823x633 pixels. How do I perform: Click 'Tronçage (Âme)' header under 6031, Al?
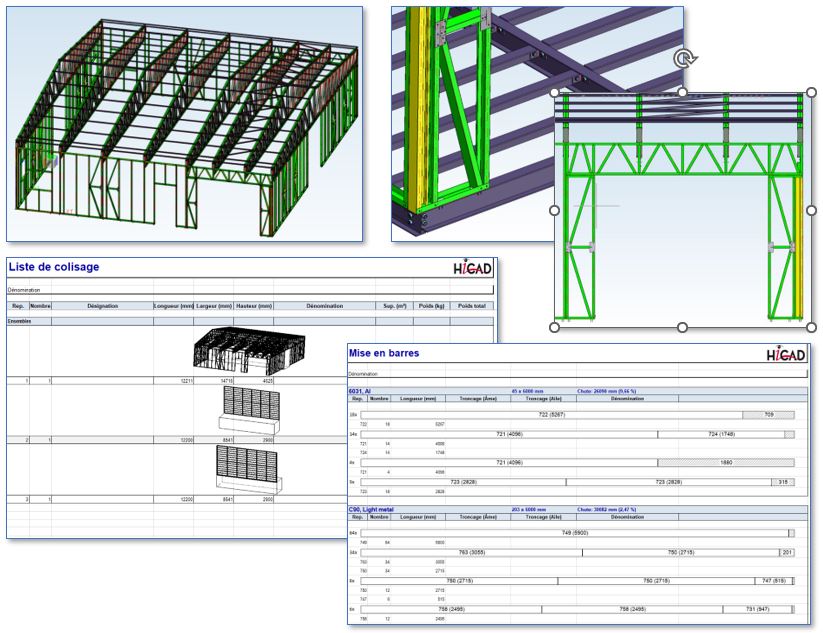coord(478,399)
